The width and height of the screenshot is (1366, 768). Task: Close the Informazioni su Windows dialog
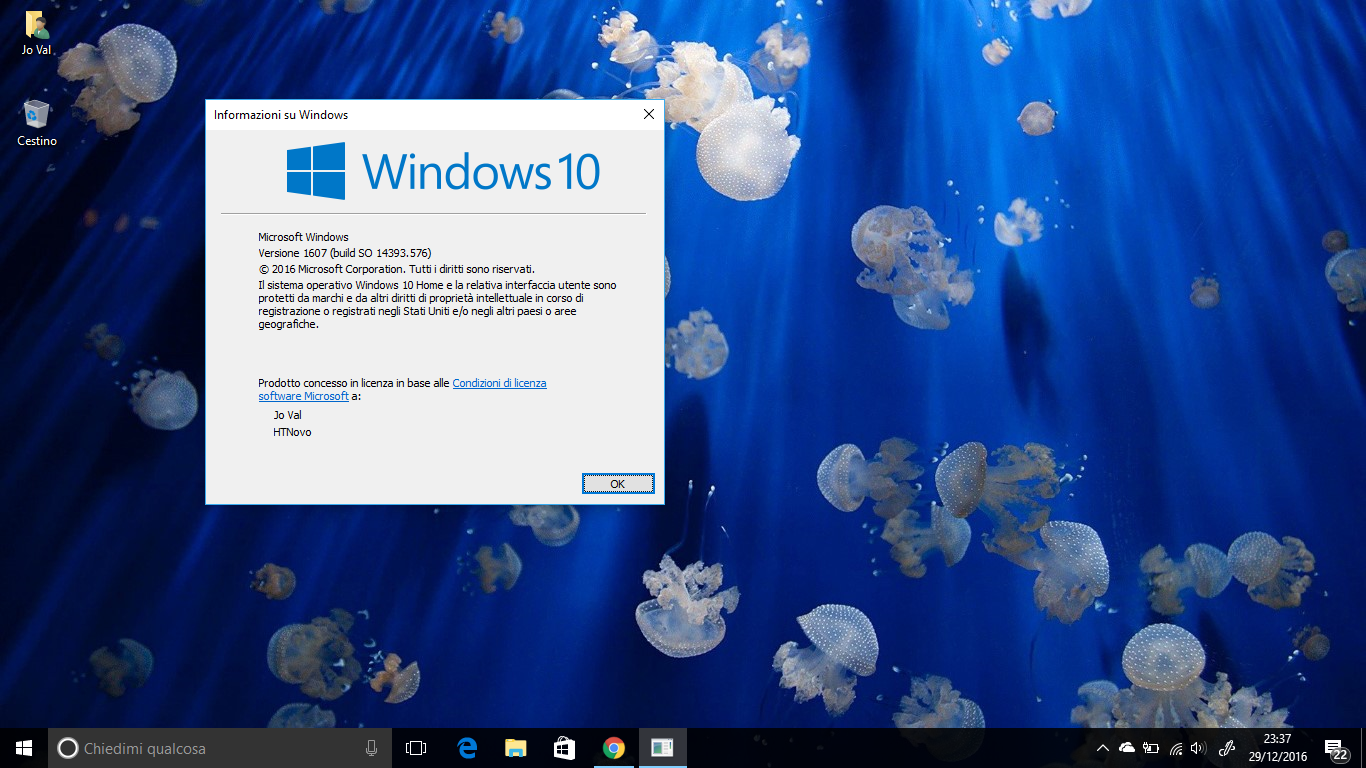click(649, 115)
